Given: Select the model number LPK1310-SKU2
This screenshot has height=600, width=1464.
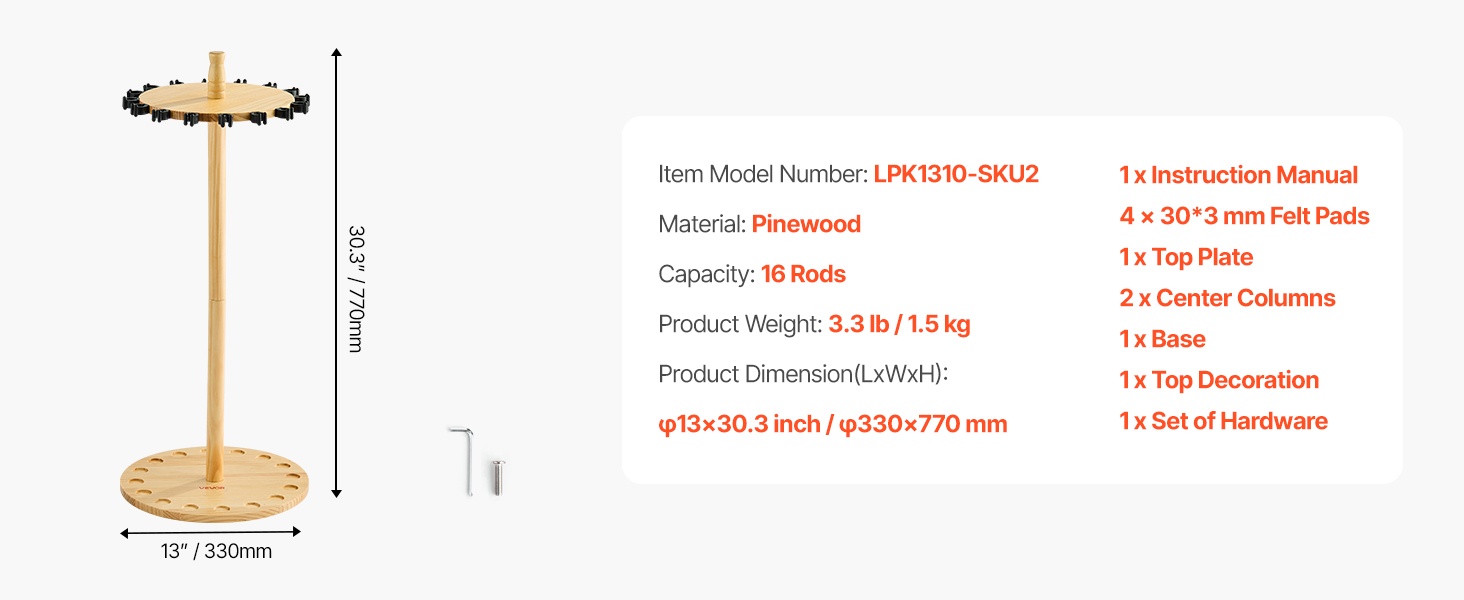Looking at the screenshot, I should pyautogui.click(x=956, y=174).
